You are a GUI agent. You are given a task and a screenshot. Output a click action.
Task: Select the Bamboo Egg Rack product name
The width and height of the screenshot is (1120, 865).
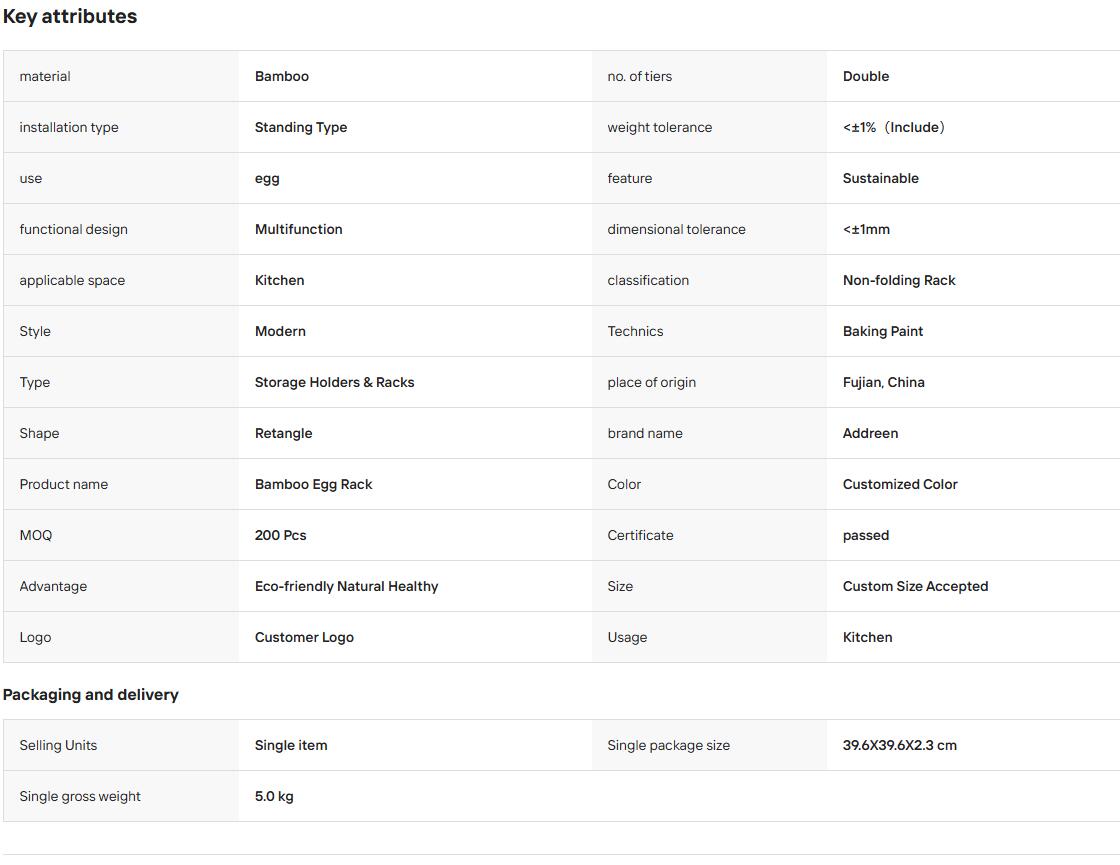pos(314,484)
